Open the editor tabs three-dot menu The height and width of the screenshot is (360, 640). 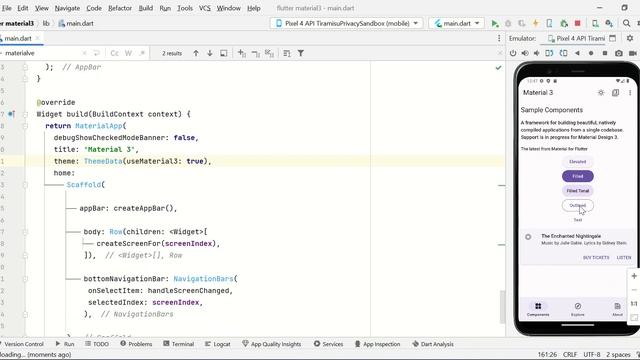point(499,38)
